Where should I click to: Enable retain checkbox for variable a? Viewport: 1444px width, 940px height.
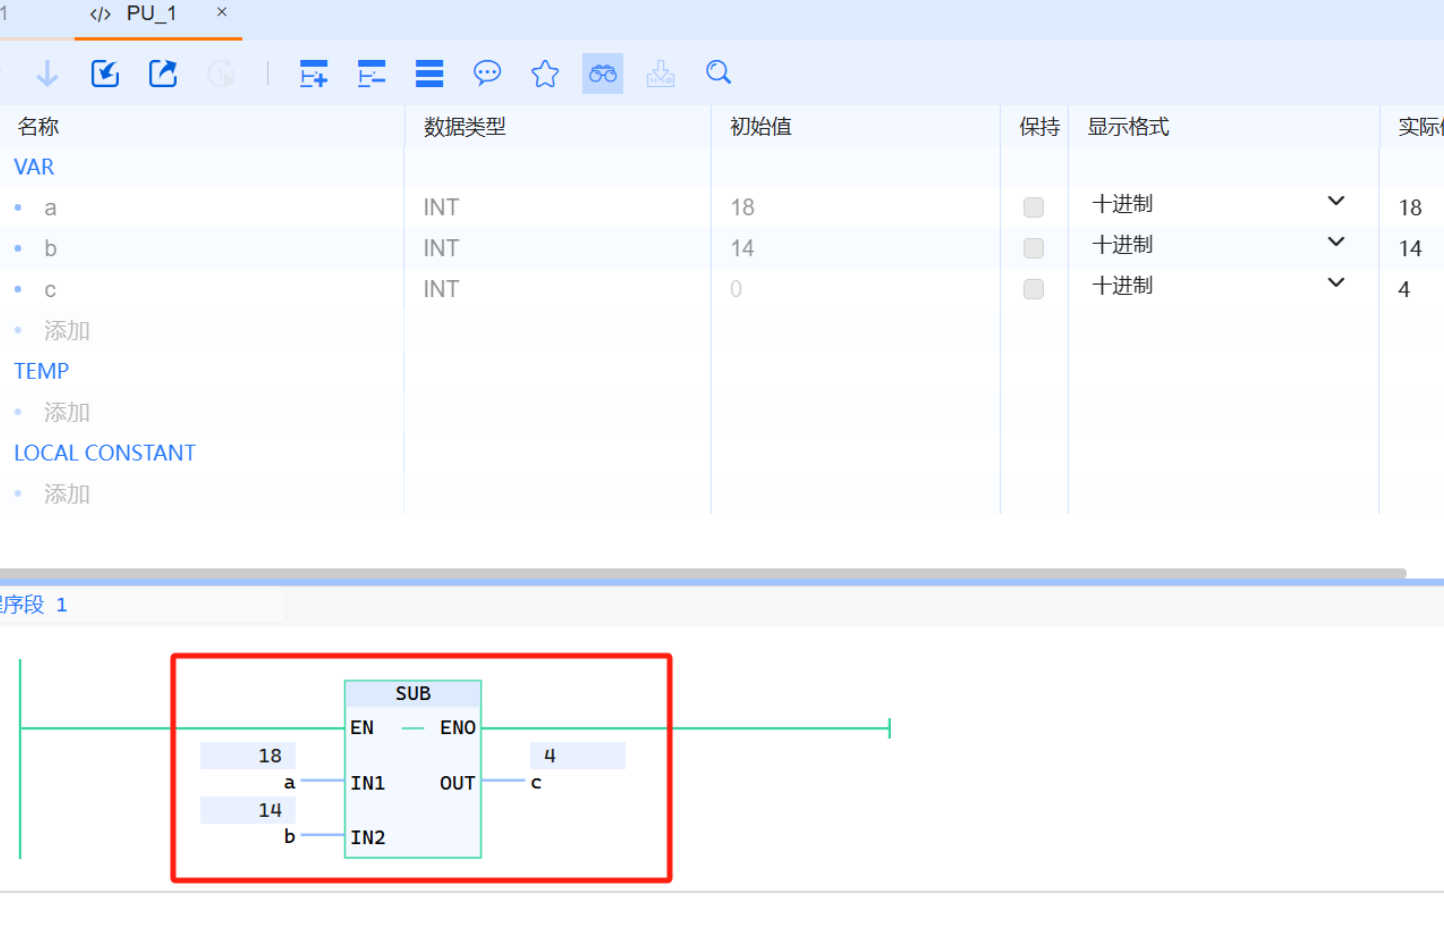click(1033, 207)
